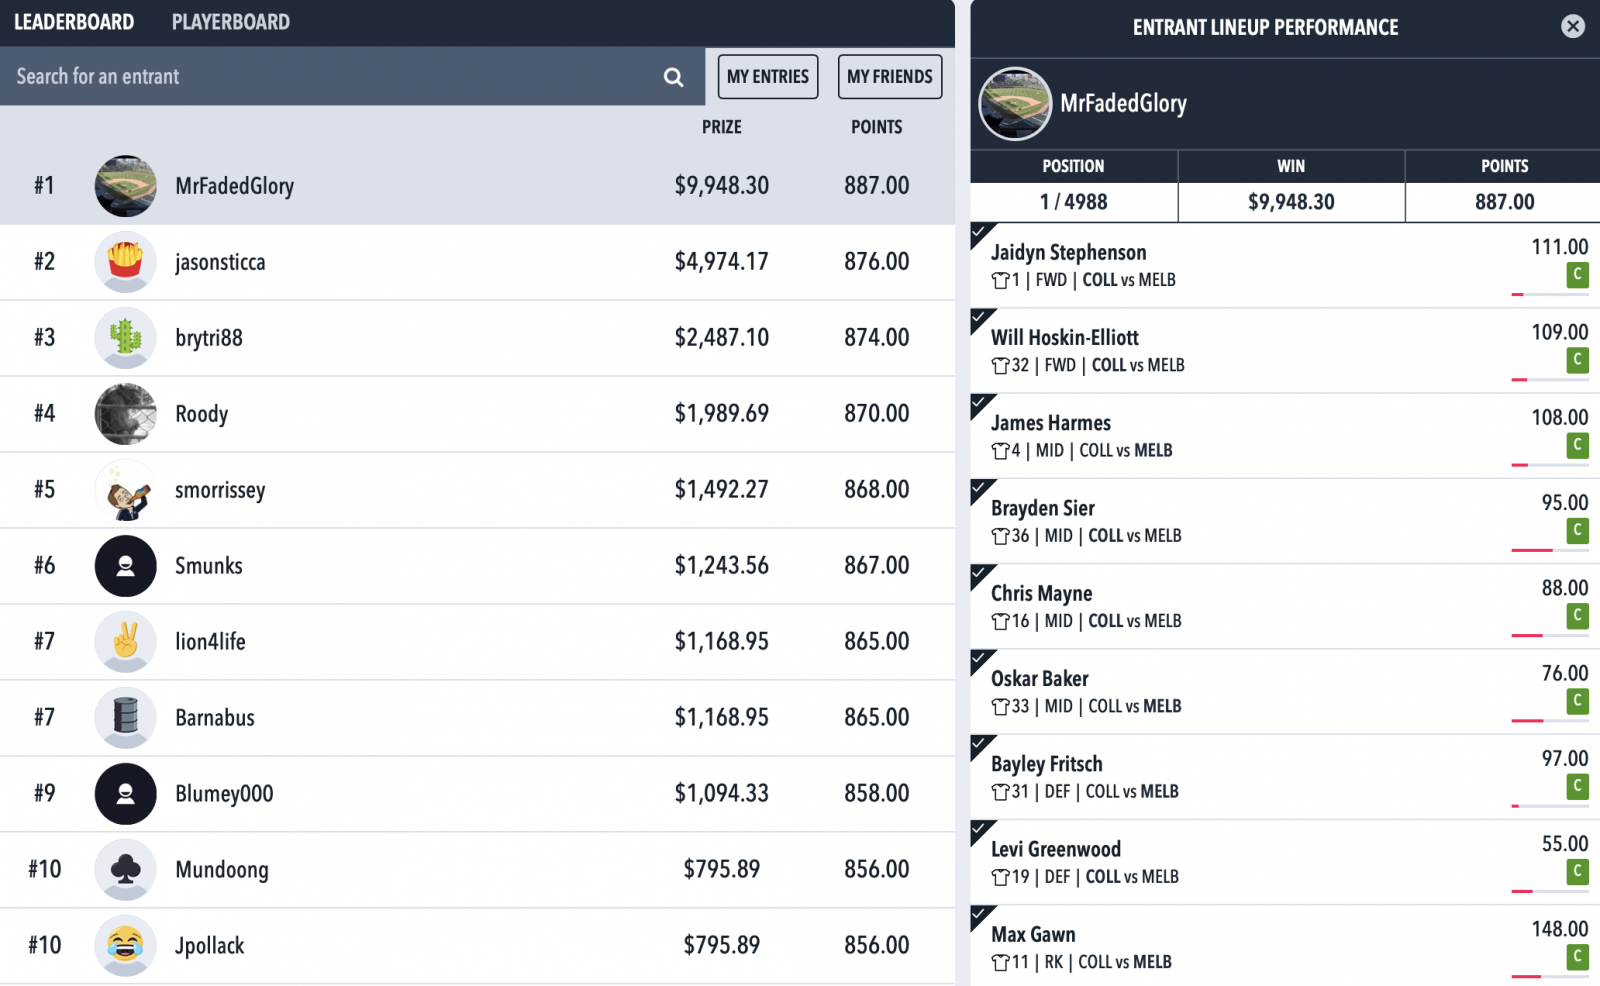Click Levi Greenwood's player name

coord(1056,850)
